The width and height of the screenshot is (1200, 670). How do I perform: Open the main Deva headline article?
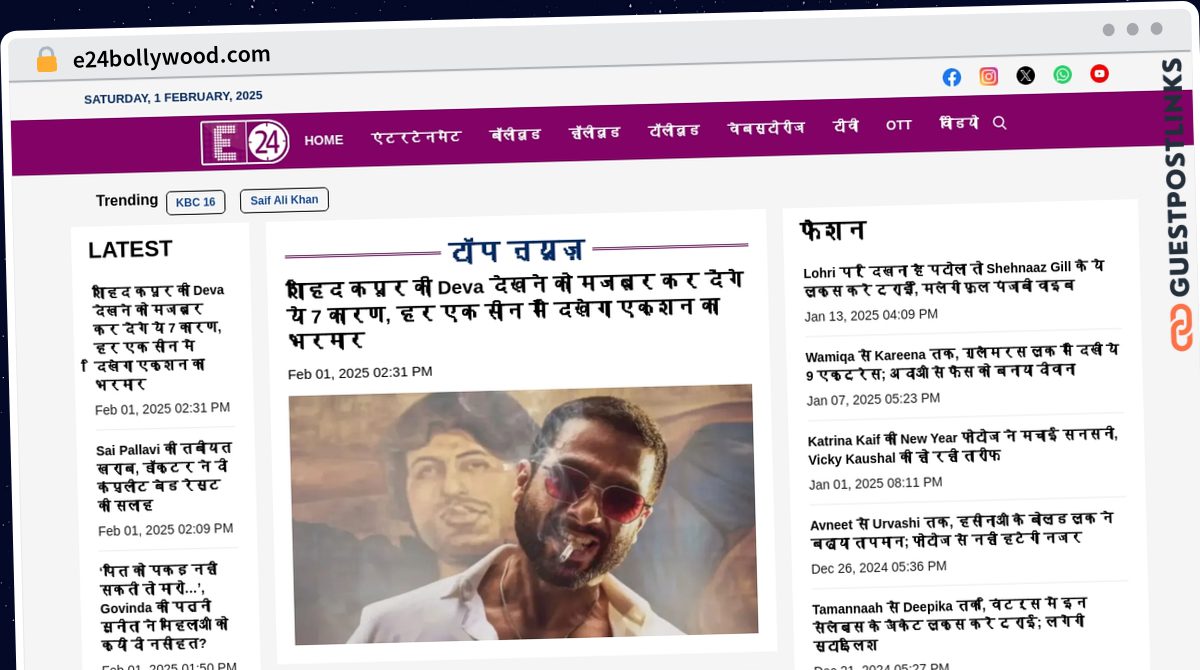click(x=516, y=309)
